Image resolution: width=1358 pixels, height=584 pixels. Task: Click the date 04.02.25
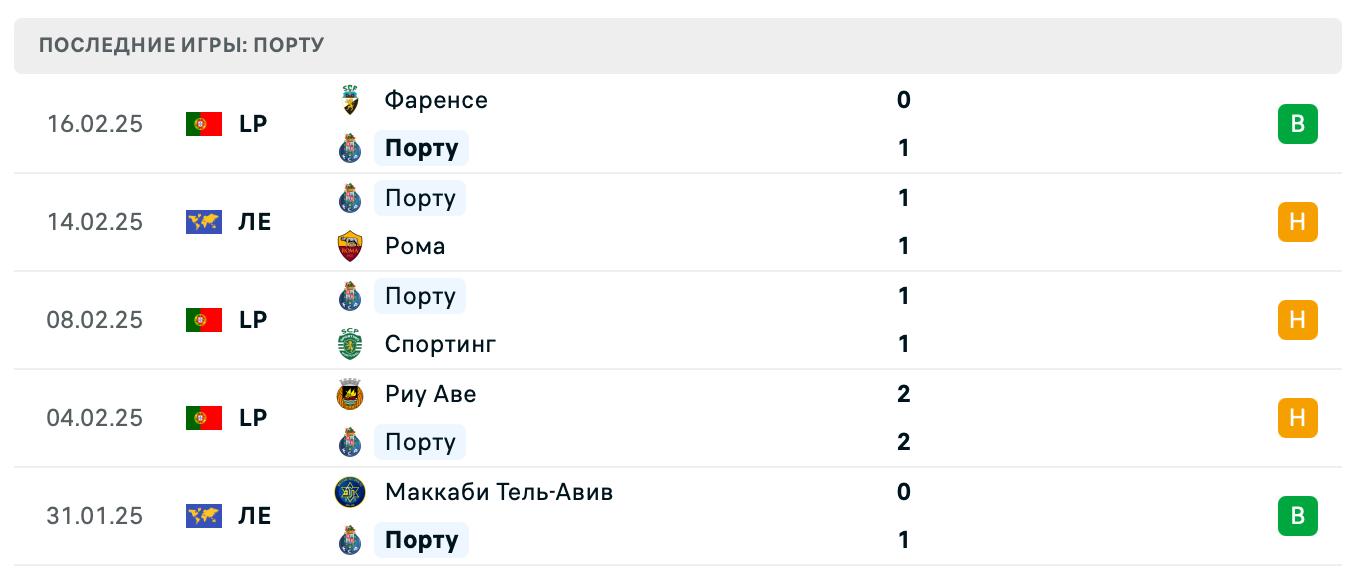[95, 418]
